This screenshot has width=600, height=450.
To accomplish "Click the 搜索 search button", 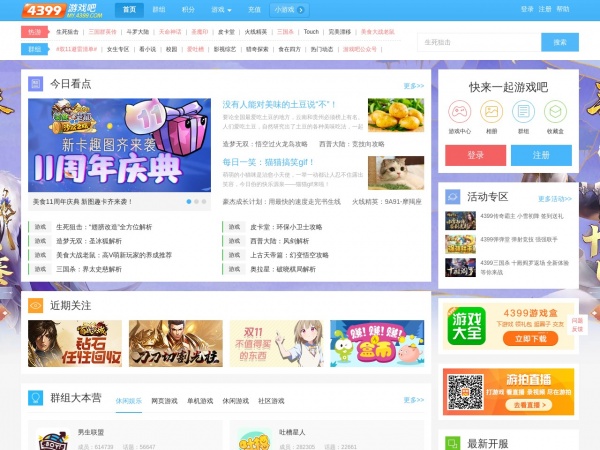I will [560, 42].
